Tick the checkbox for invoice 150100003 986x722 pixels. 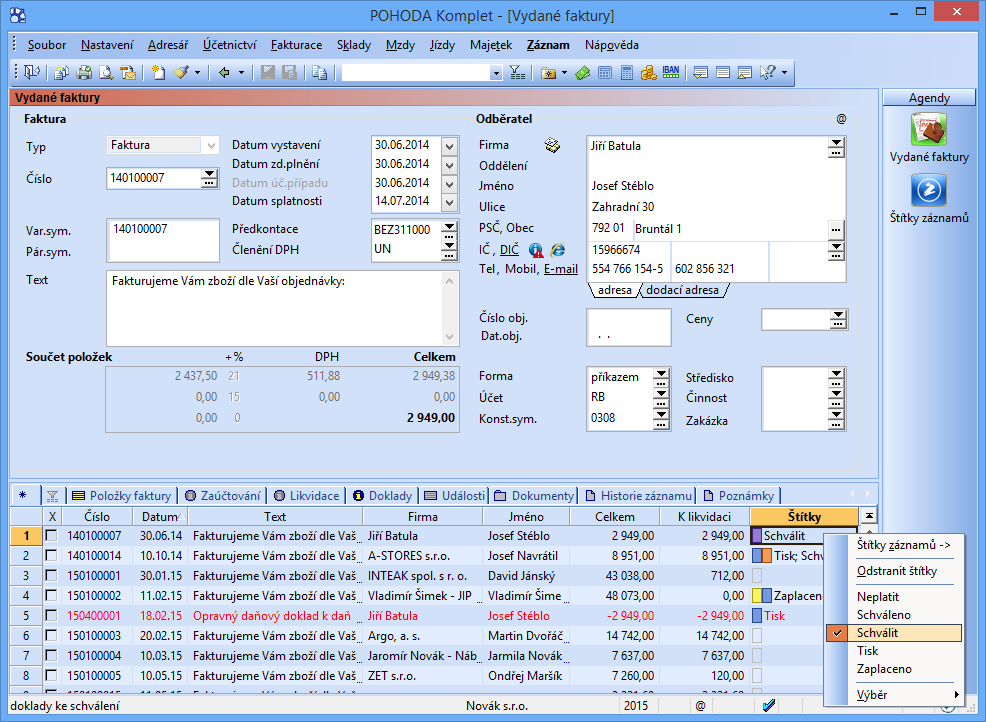[x=52, y=636]
